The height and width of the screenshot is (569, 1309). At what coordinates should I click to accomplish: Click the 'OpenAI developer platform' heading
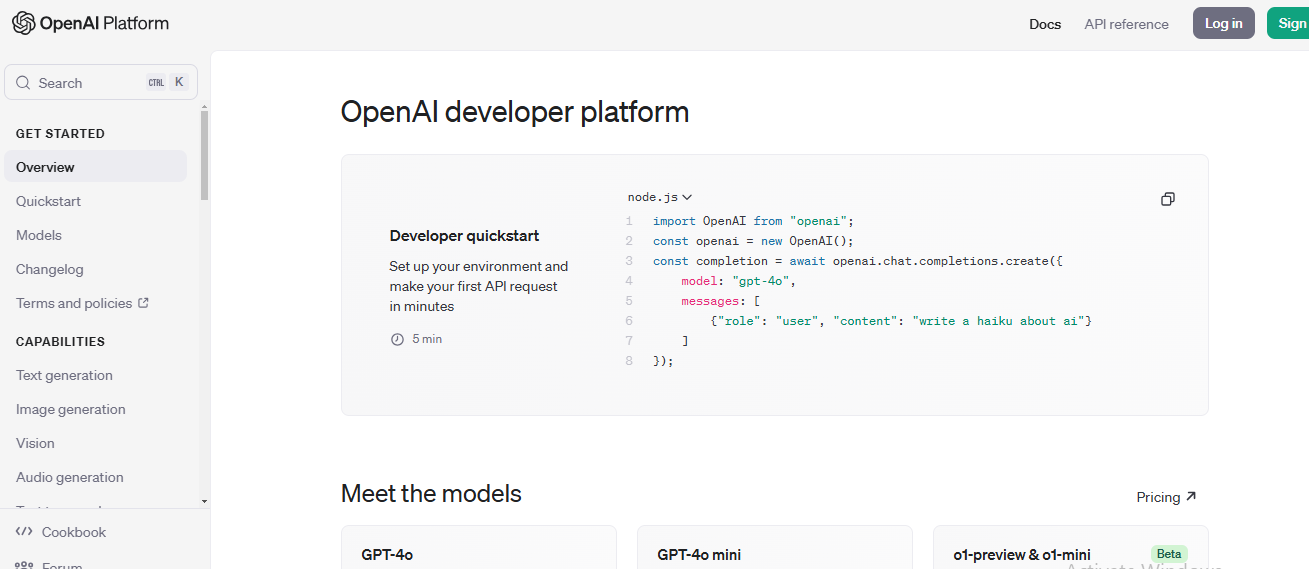pyautogui.click(x=515, y=111)
